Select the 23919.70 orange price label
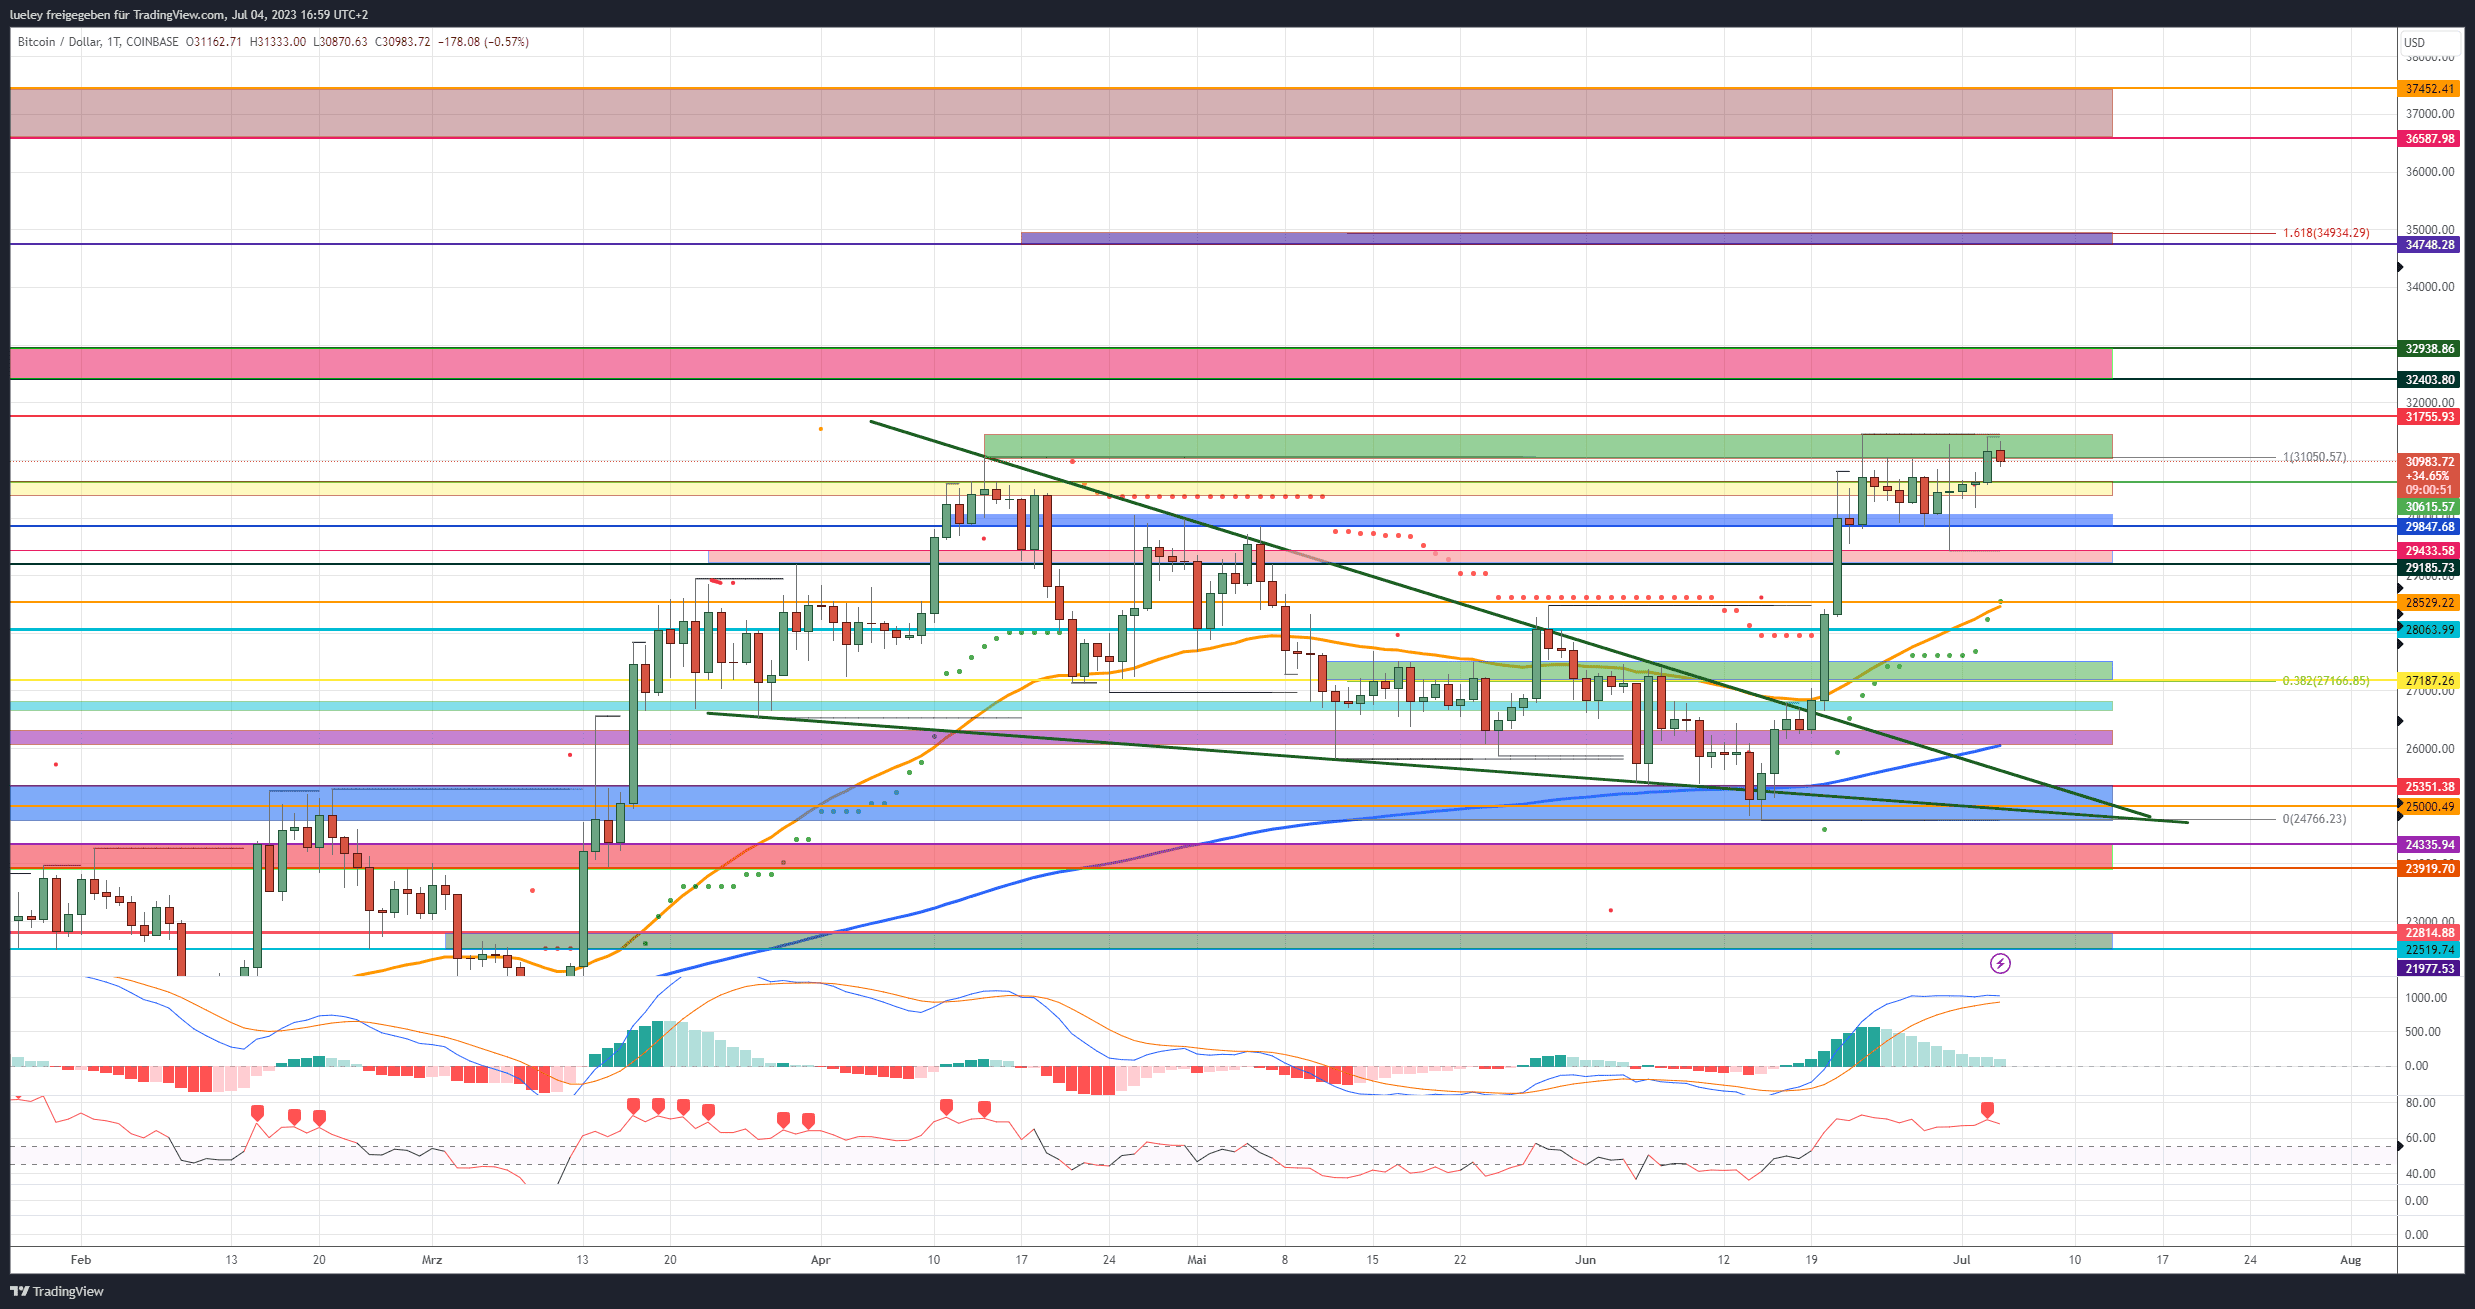 coord(2429,869)
